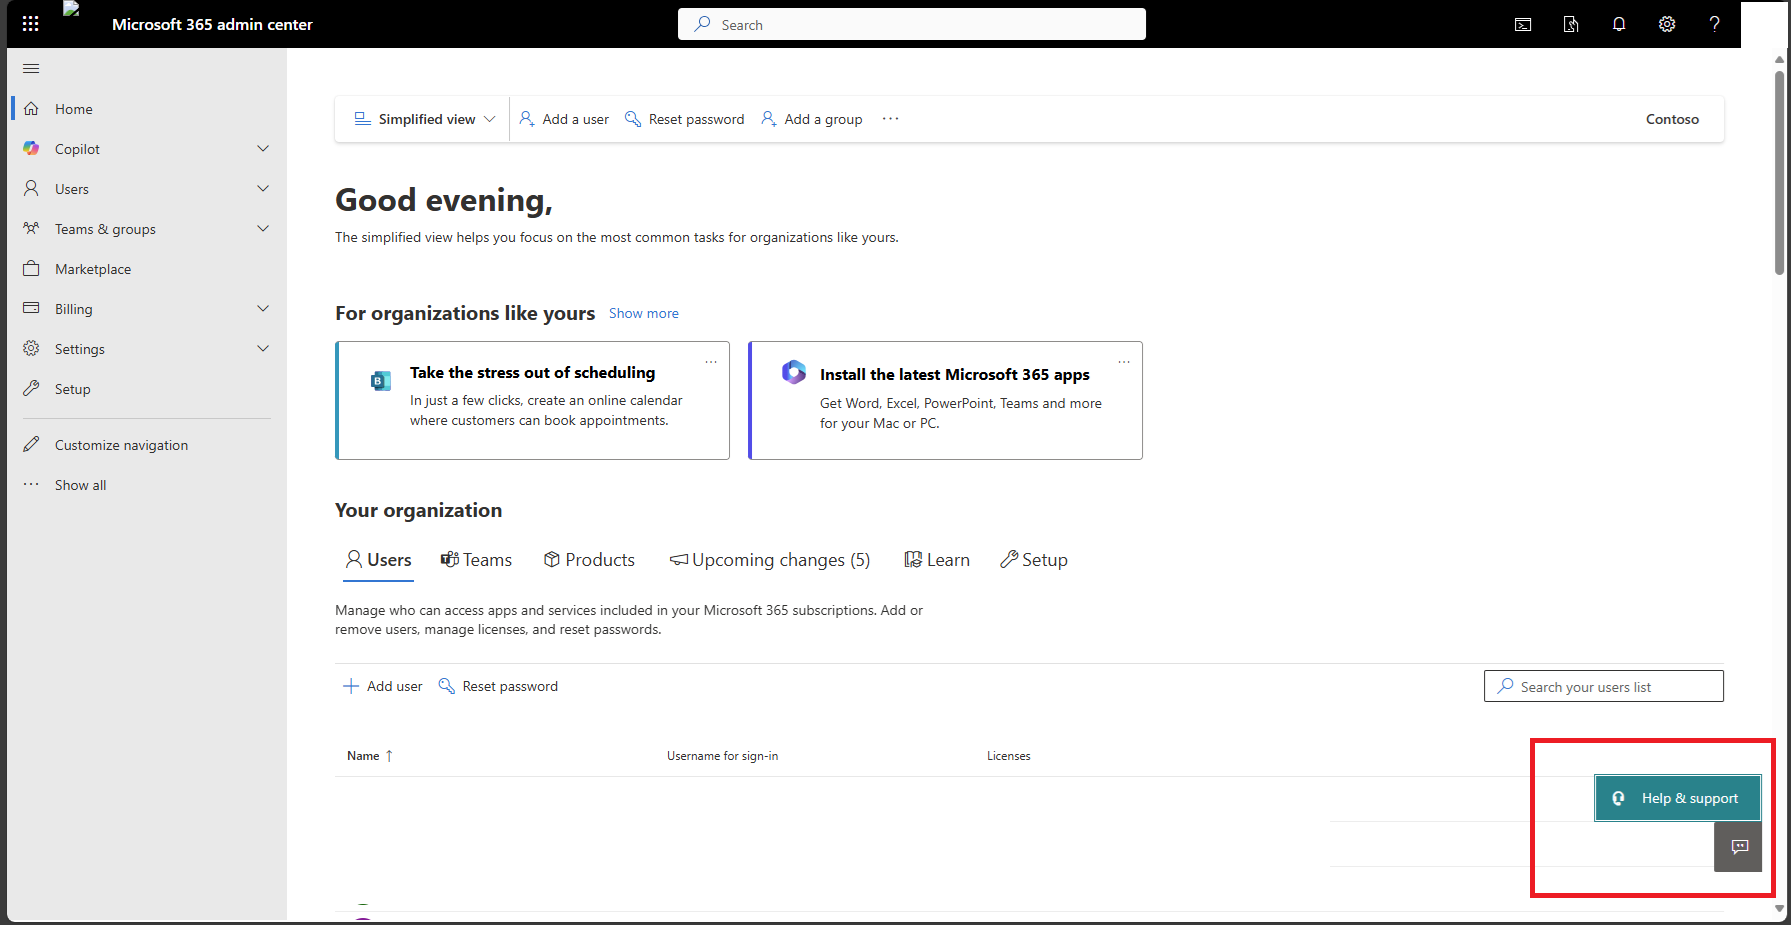1791x925 pixels.
Task: Click the Customize navigation pencil item
Action: 147,445
